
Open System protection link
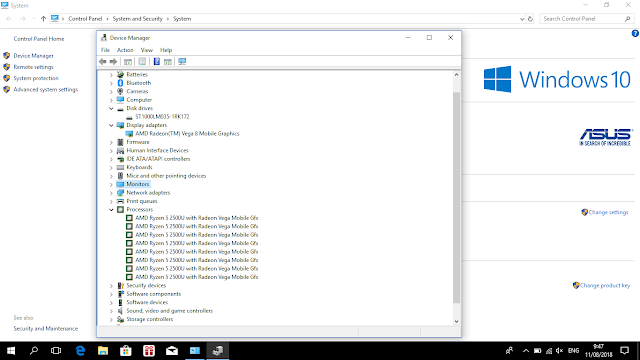[36, 78]
